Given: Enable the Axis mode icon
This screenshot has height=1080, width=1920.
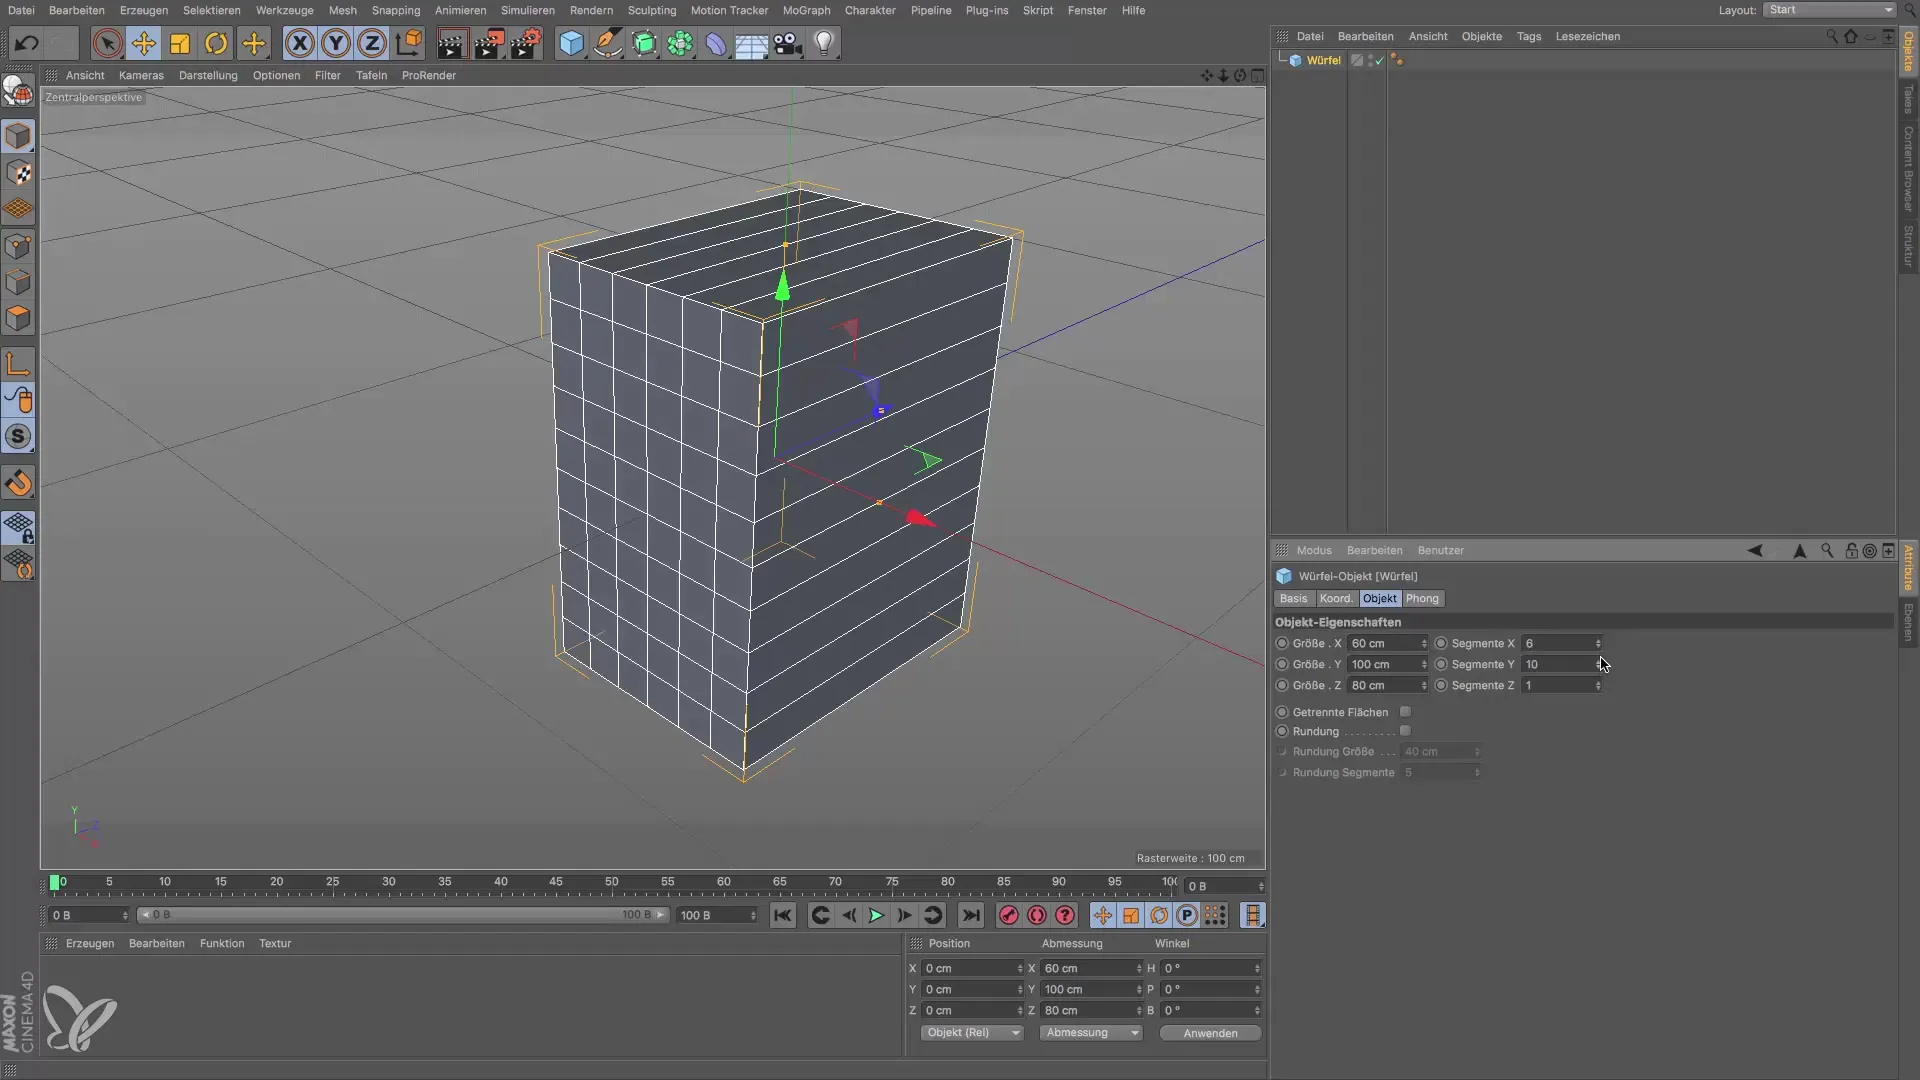Looking at the screenshot, I should click(18, 364).
